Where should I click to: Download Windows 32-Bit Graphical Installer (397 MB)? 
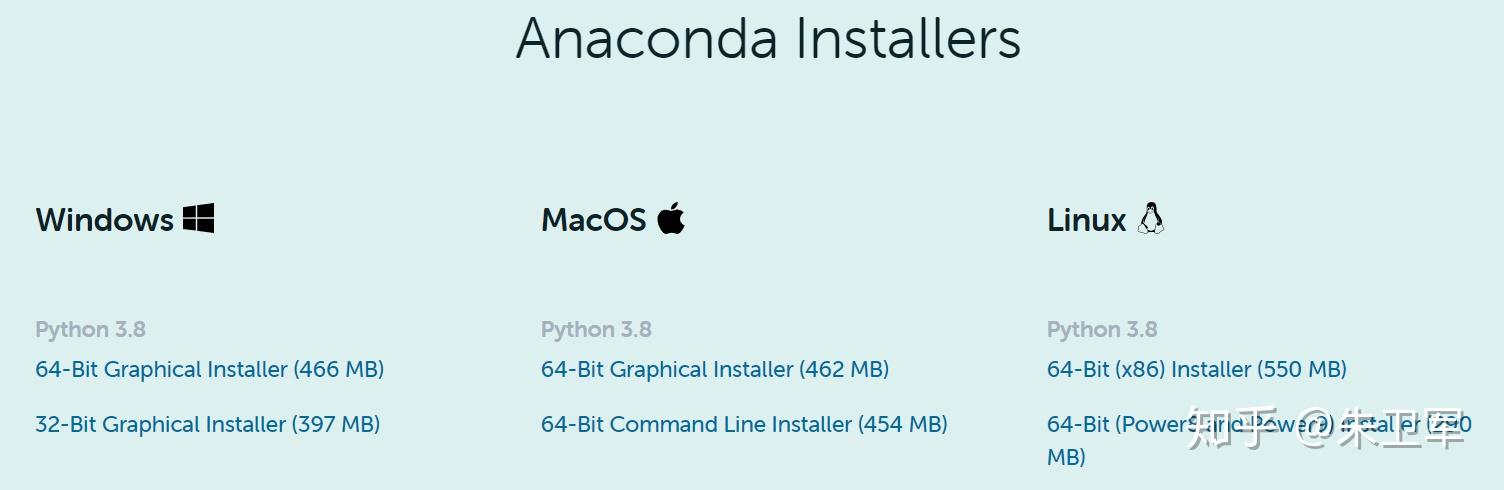pos(208,424)
